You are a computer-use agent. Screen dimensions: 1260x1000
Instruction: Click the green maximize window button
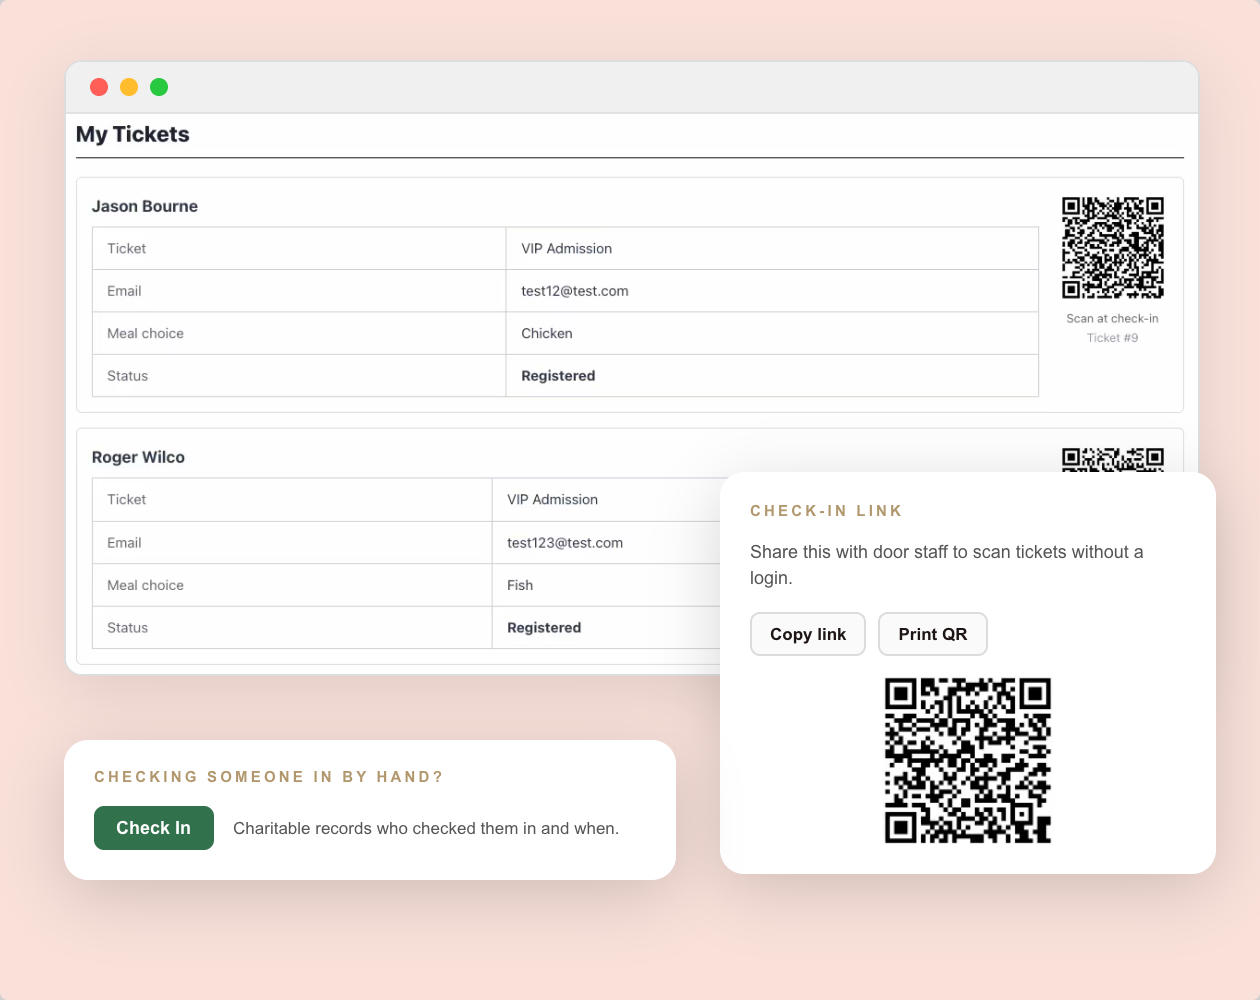pyautogui.click(x=159, y=87)
